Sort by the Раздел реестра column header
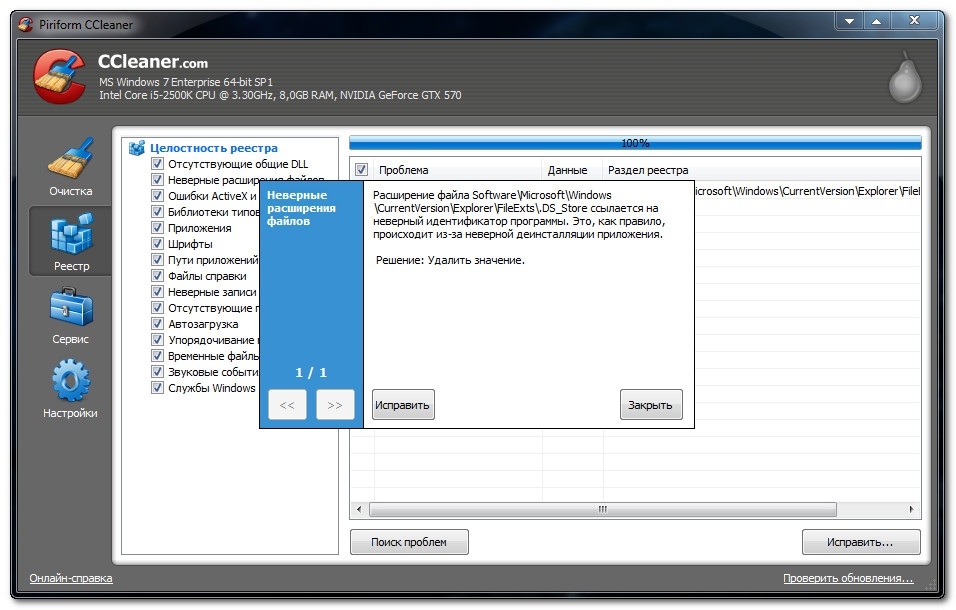Viewport: 956px width, 610px height. pos(648,170)
